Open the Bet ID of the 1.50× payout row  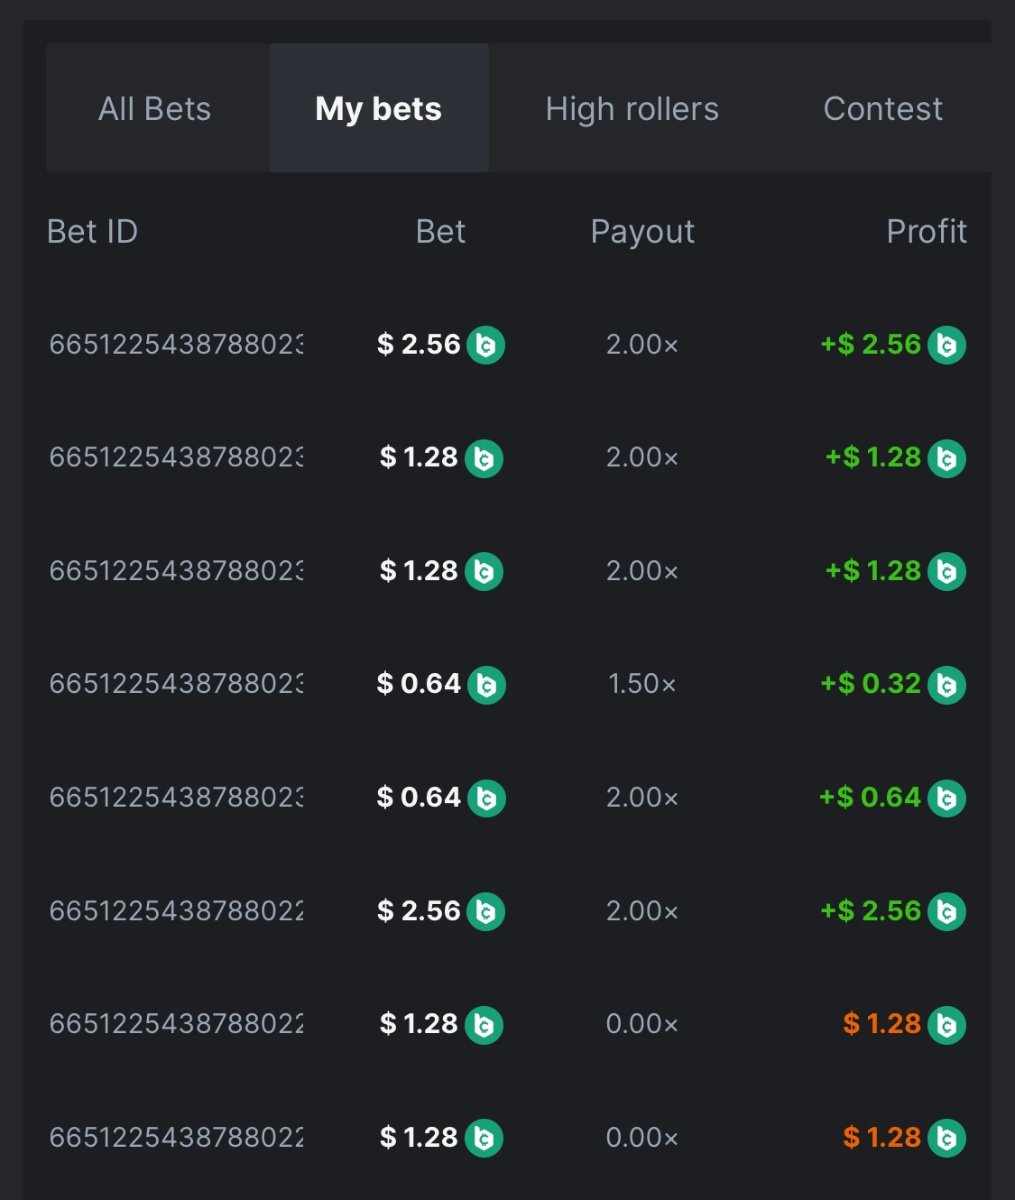point(176,684)
